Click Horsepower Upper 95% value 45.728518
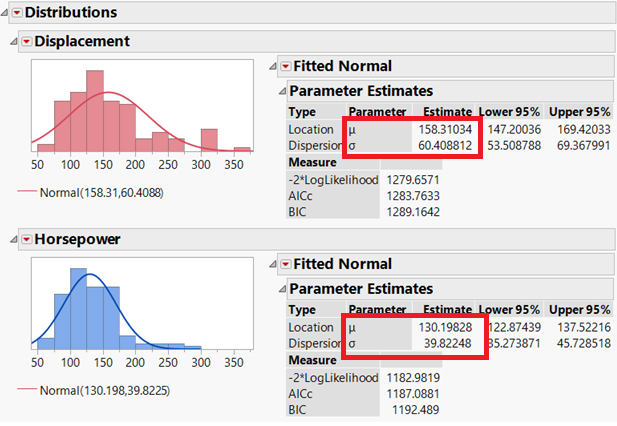Screen dimensions: 617x426 point(584,343)
